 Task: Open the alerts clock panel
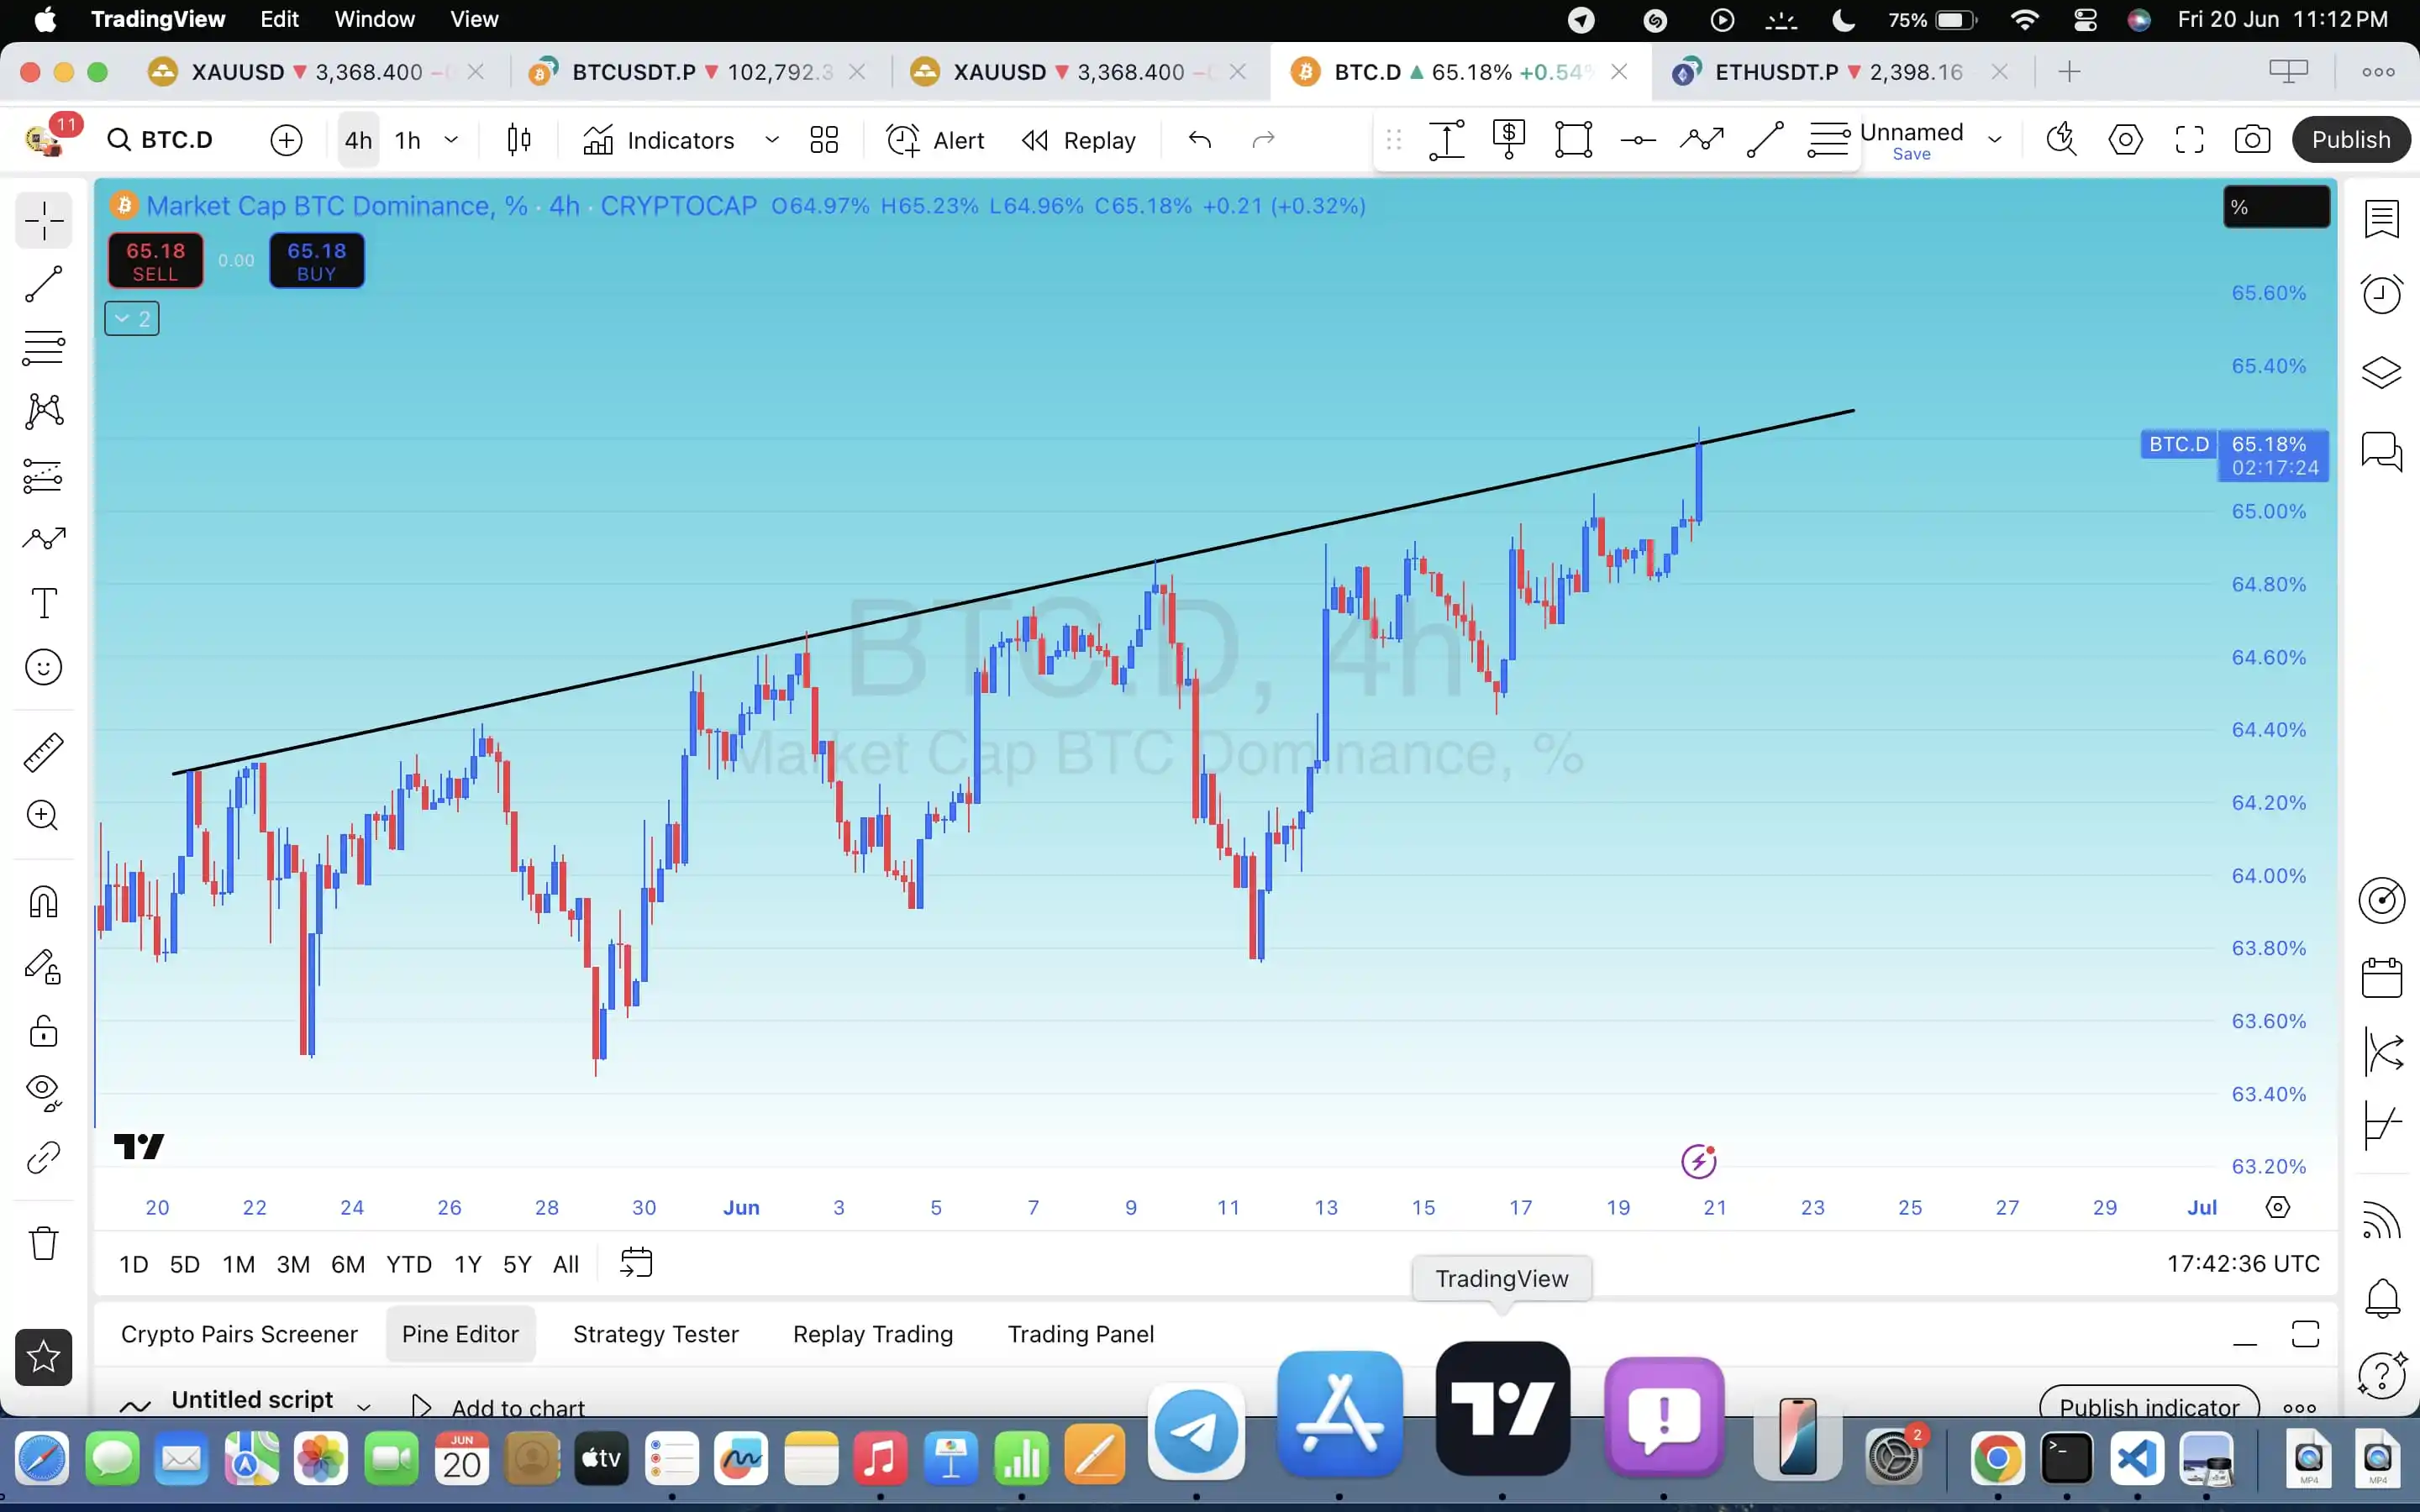2381,294
